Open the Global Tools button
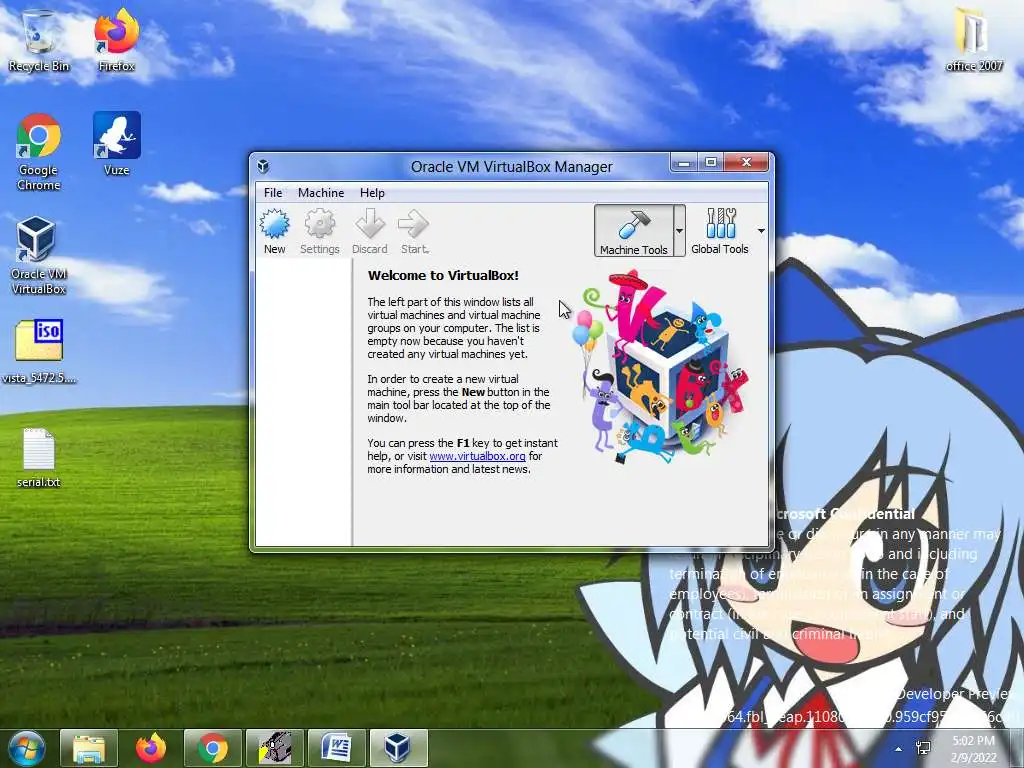 click(x=720, y=231)
